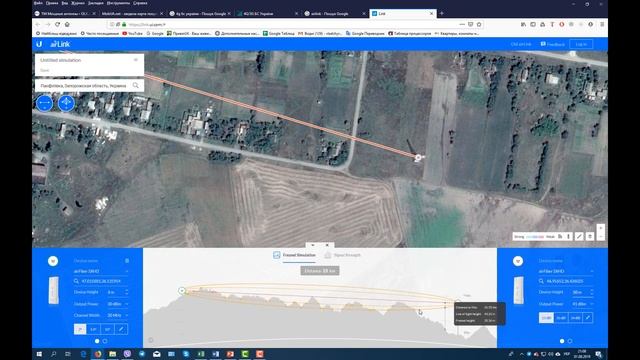Click the map legend Strong-Weak color gradient
The height and width of the screenshot is (360, 640).
535,236
